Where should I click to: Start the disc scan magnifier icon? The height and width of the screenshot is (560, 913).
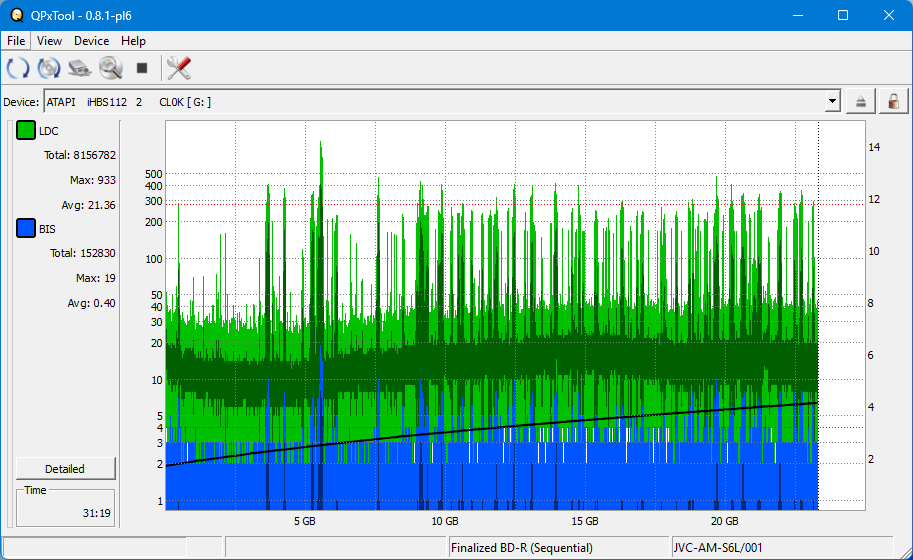point(110,68)
